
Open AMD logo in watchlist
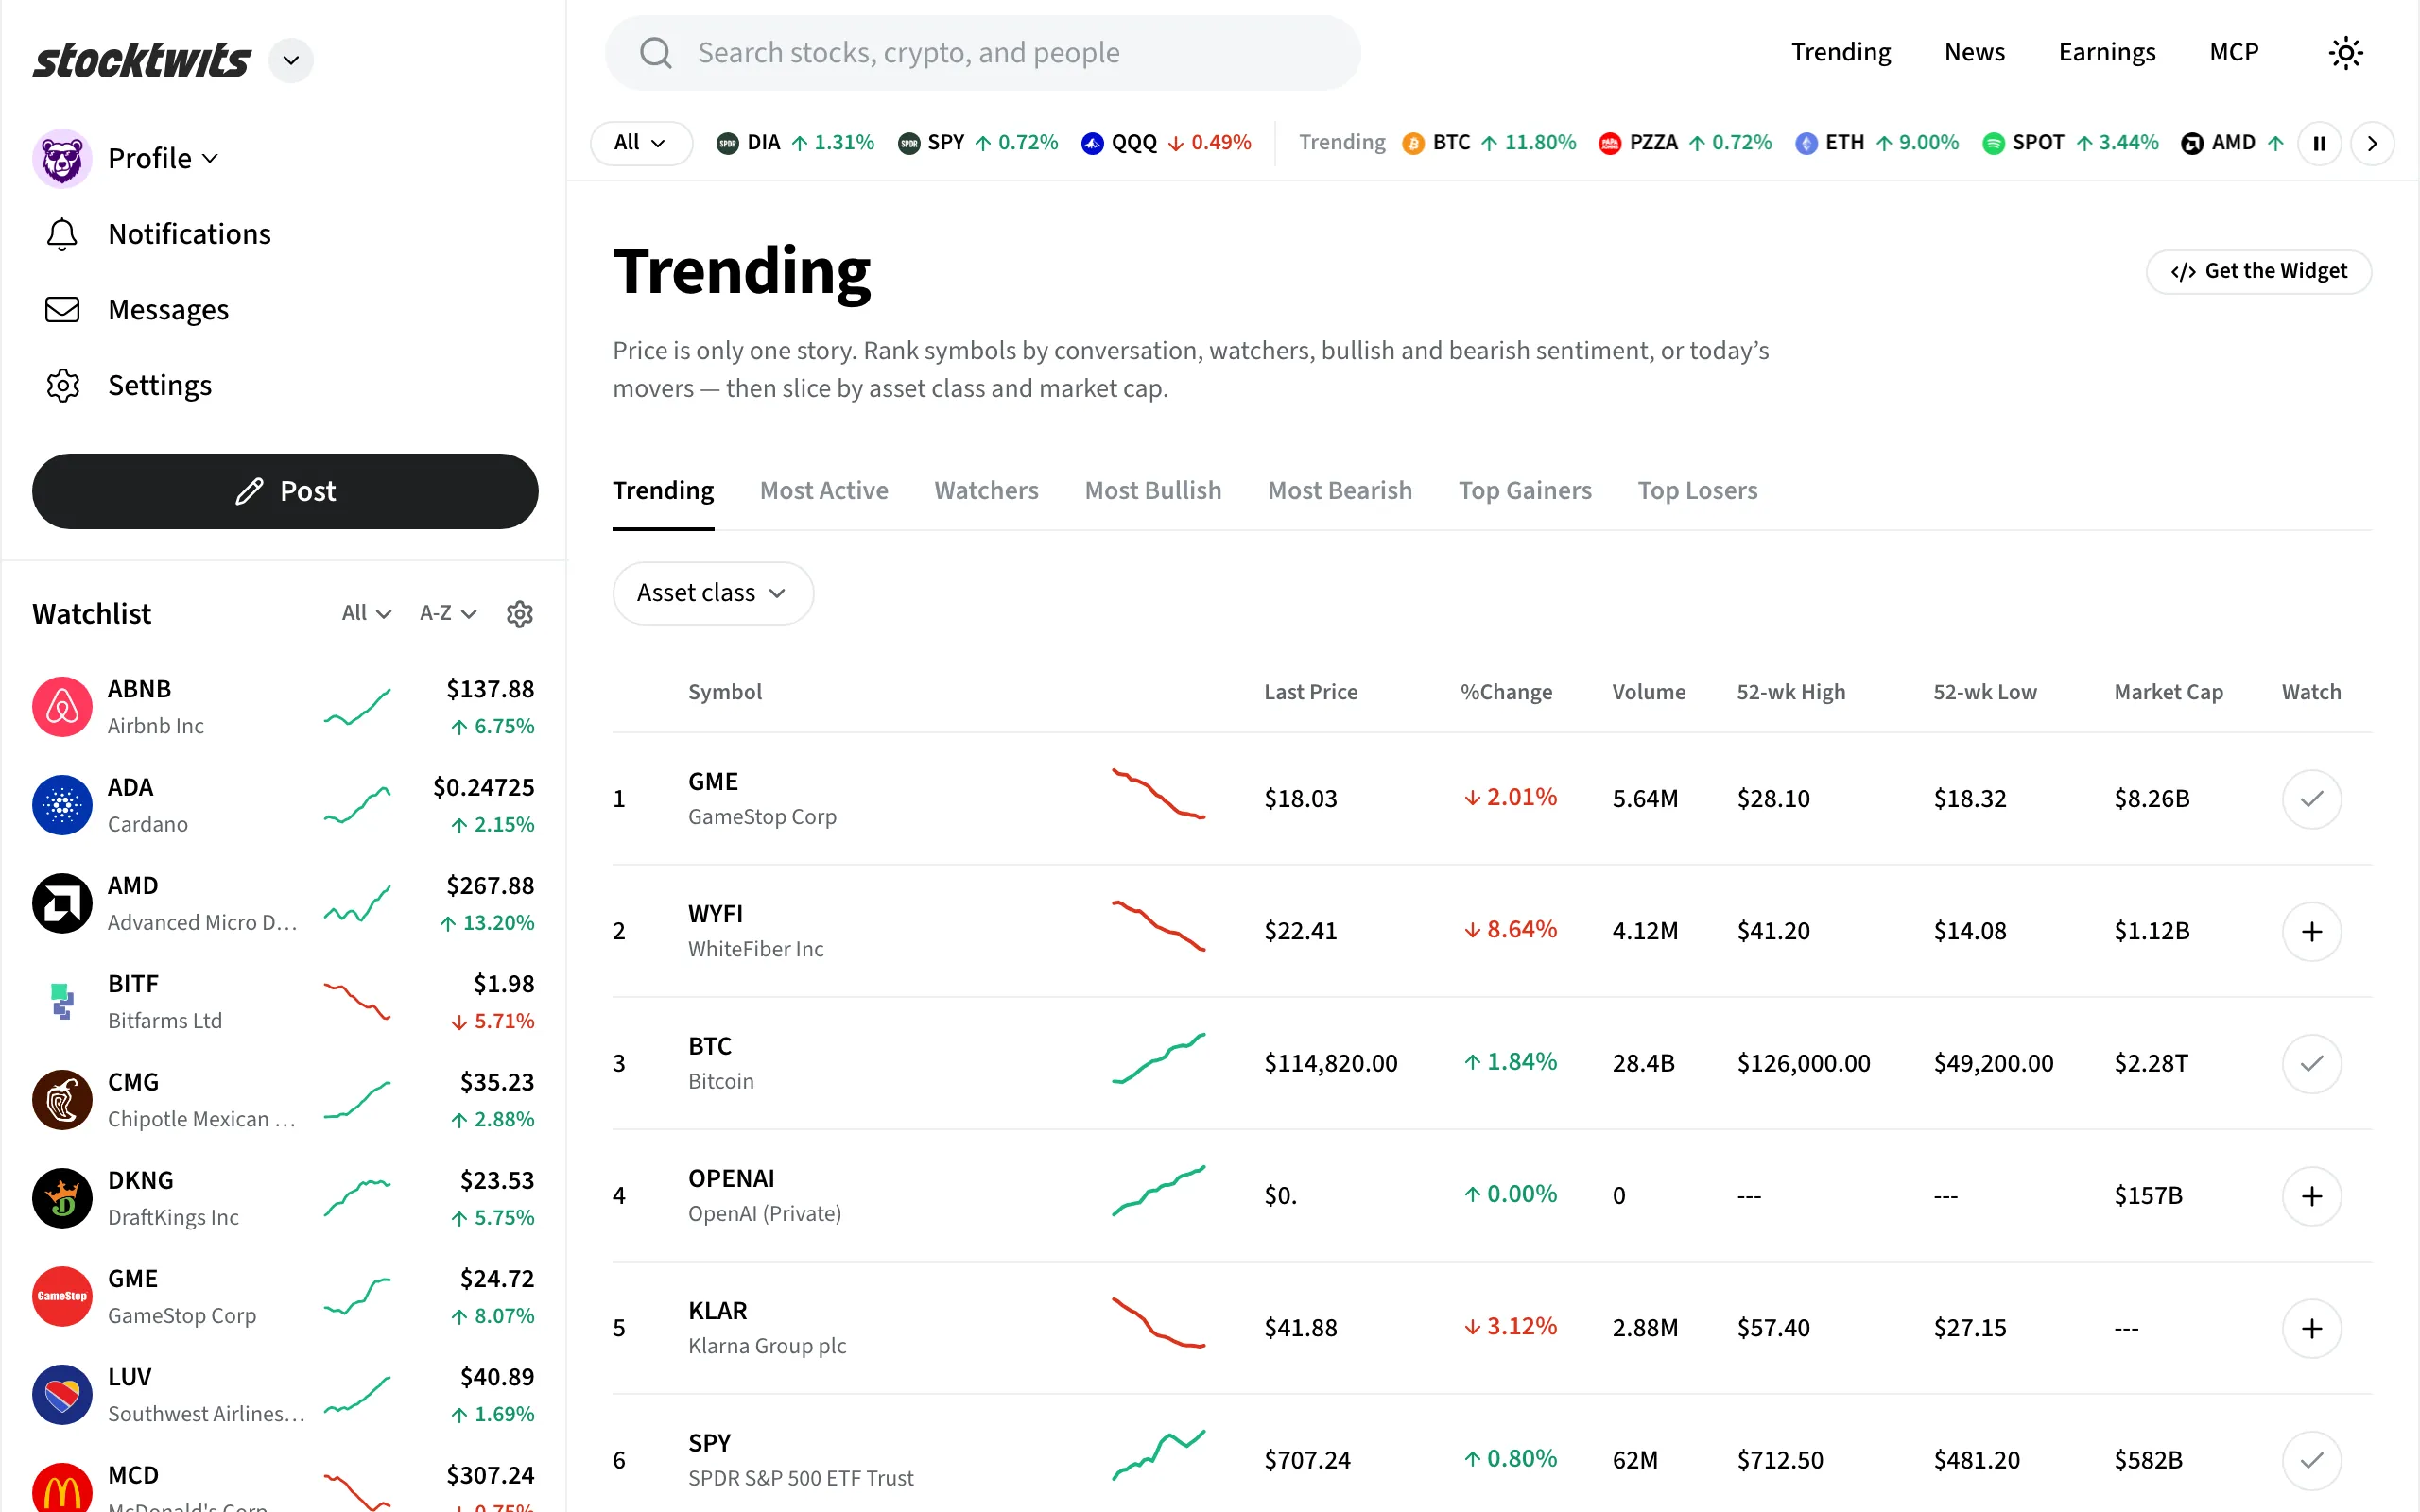tap(62, 903)
